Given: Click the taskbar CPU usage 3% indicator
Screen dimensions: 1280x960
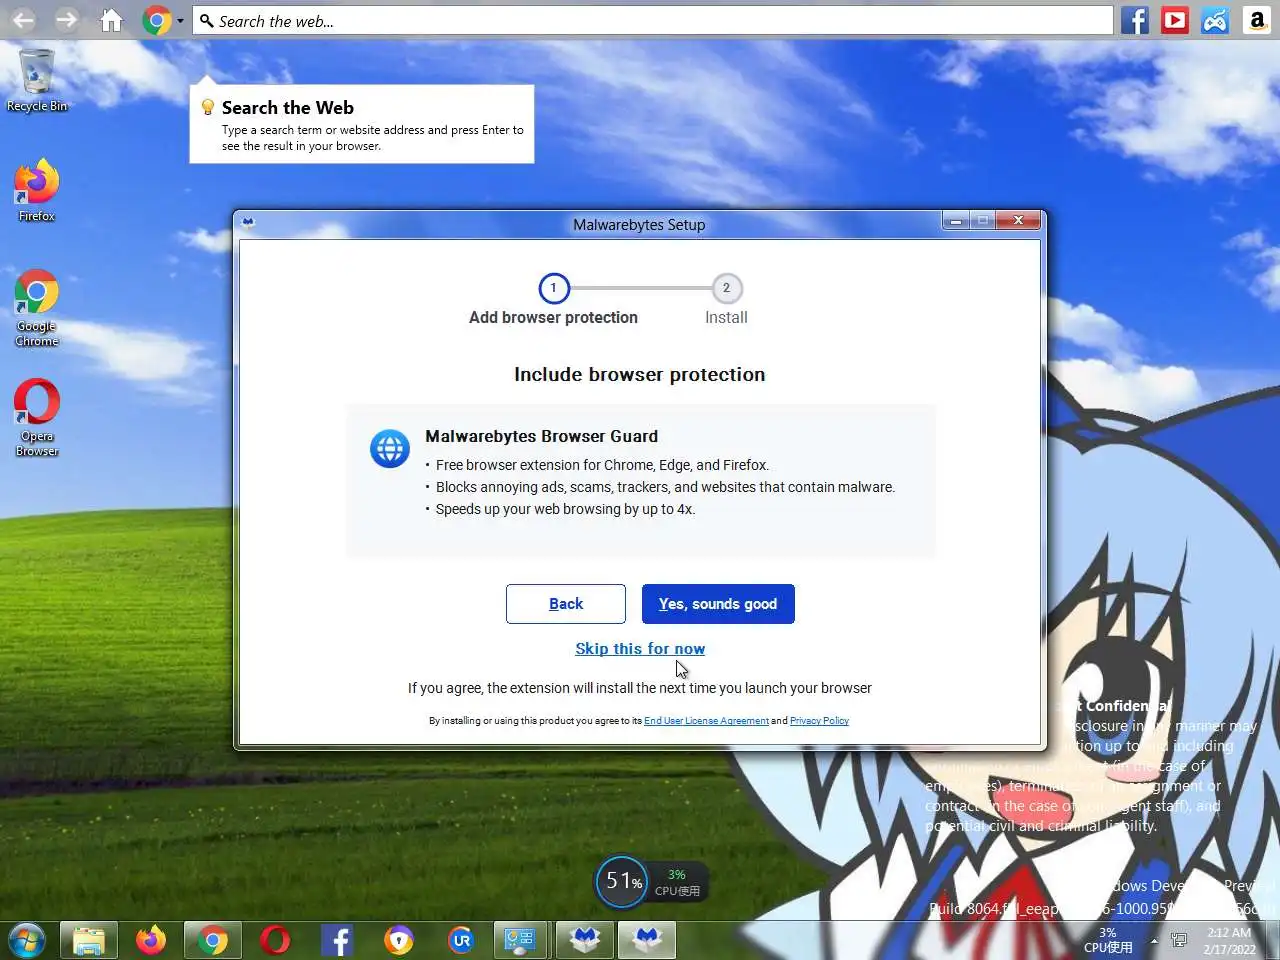Looking at the screenshot, I should tap(1108, 941).
